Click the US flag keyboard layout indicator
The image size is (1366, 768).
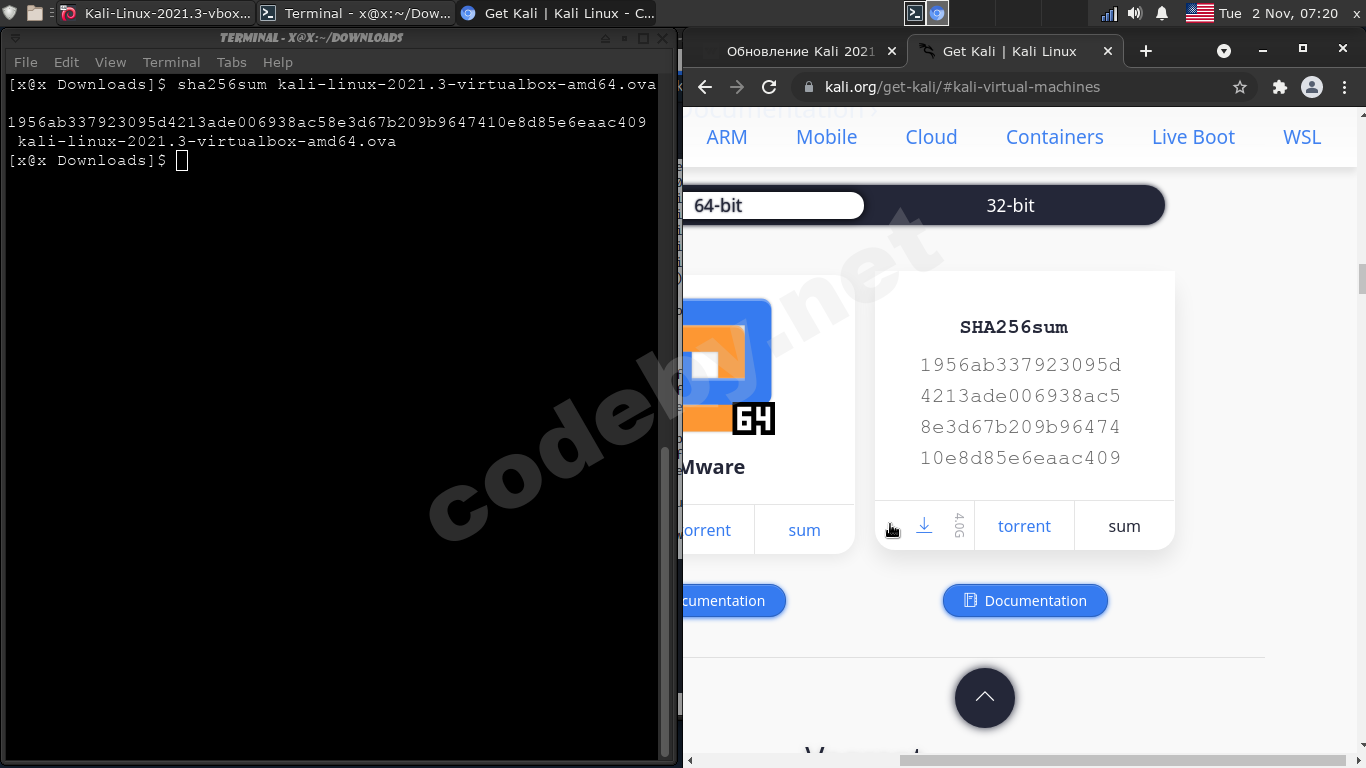[1199, 13]
